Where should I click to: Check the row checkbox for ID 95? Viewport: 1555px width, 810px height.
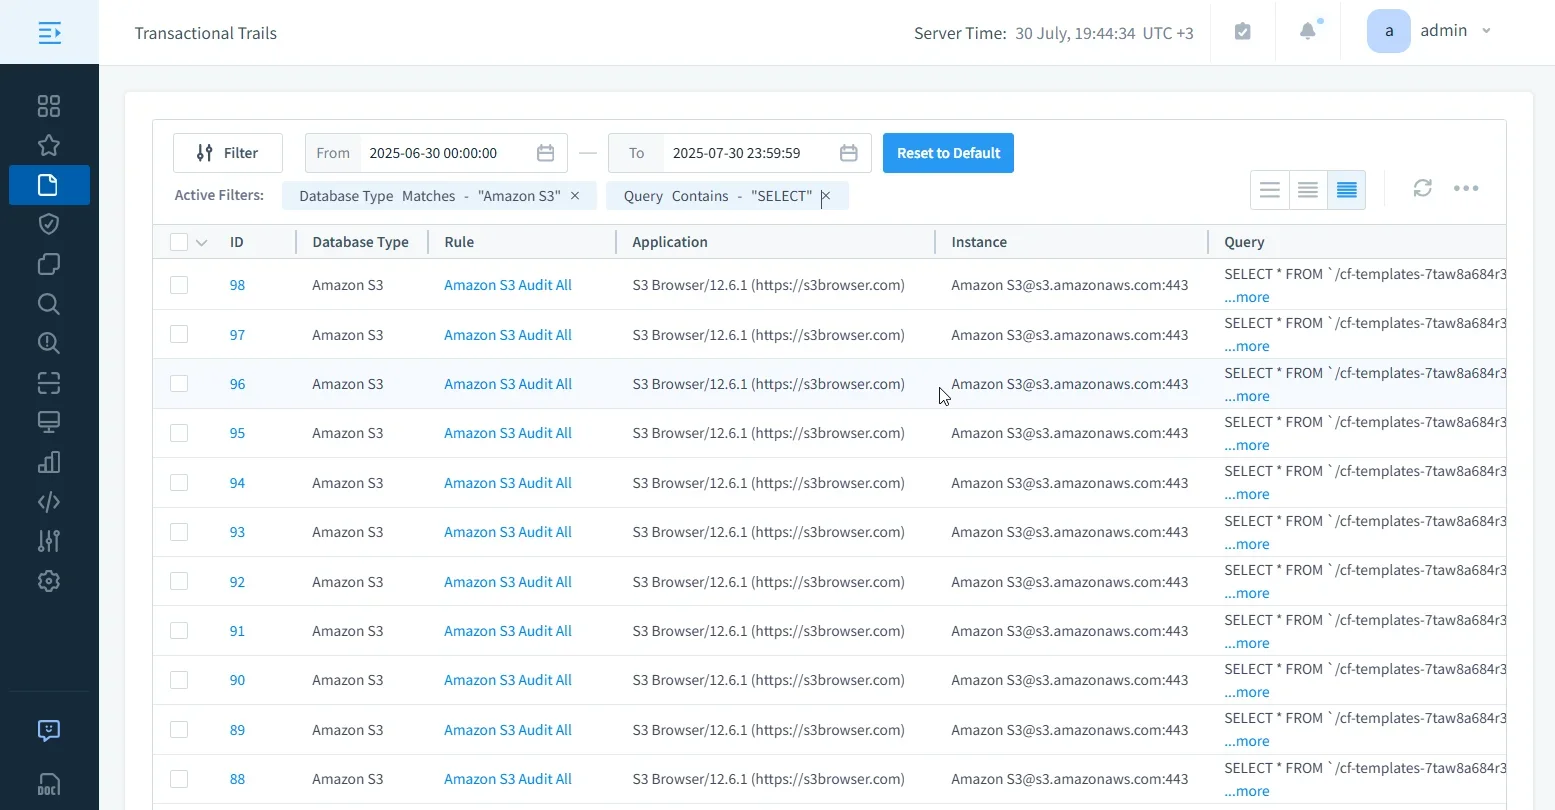[x=179, y=432]
